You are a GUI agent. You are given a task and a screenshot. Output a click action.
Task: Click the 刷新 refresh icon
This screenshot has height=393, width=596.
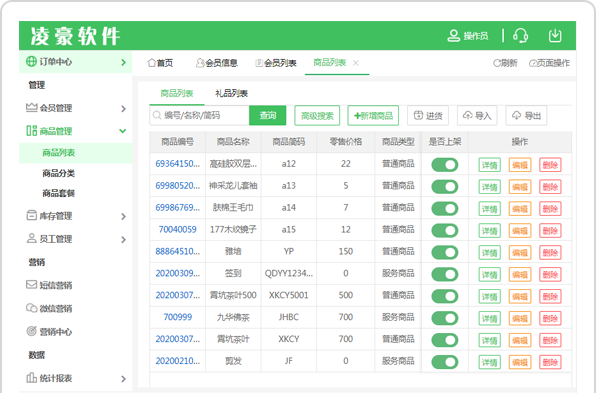[497, 63]
